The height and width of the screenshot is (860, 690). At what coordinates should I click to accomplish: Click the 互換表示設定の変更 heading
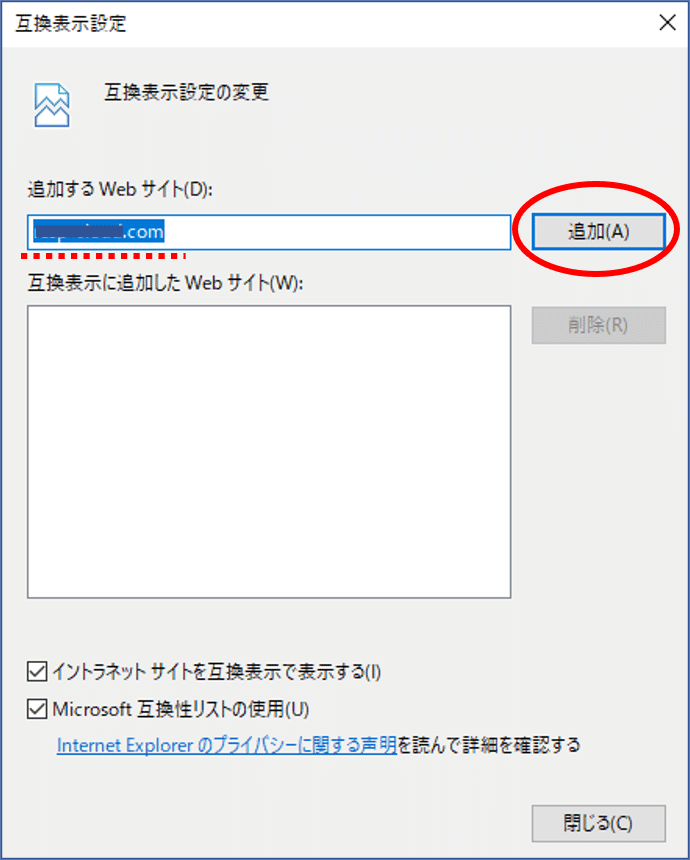point(186,92)
